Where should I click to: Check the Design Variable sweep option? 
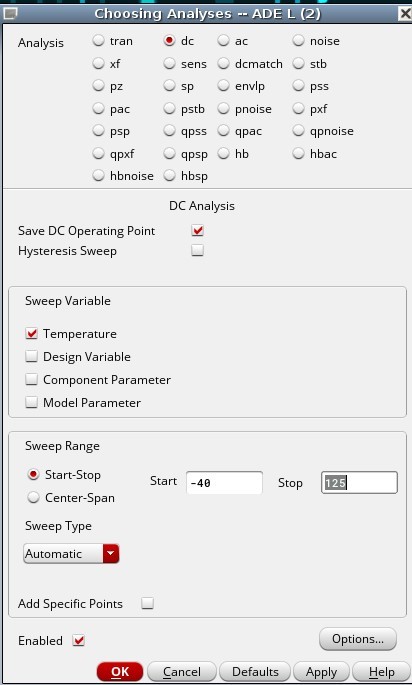(31, 356)
